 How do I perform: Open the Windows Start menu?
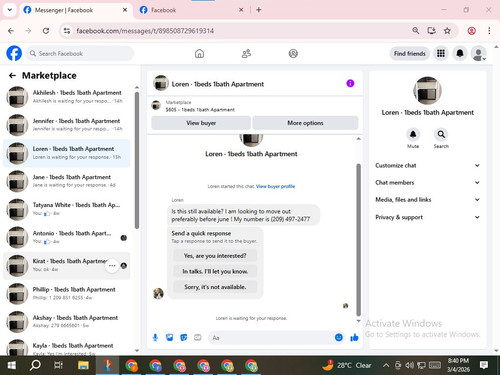tap(11, 365)
